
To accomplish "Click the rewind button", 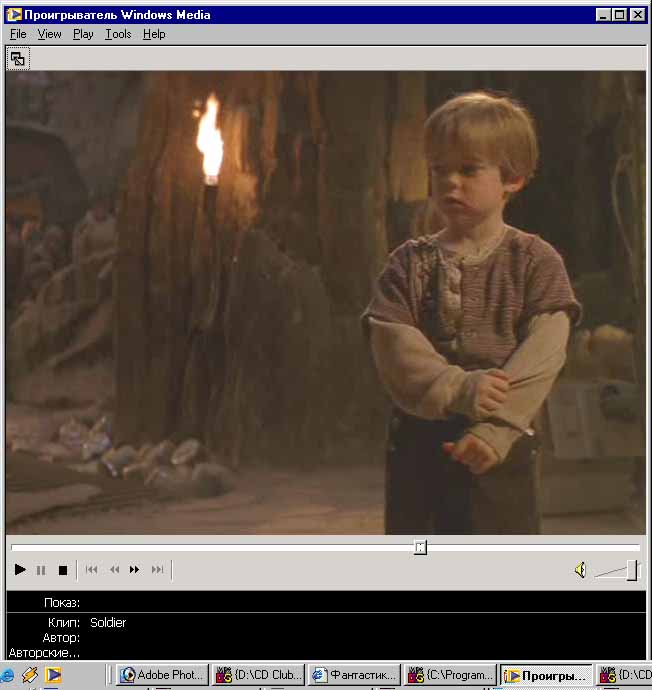I will coord(114,569).
